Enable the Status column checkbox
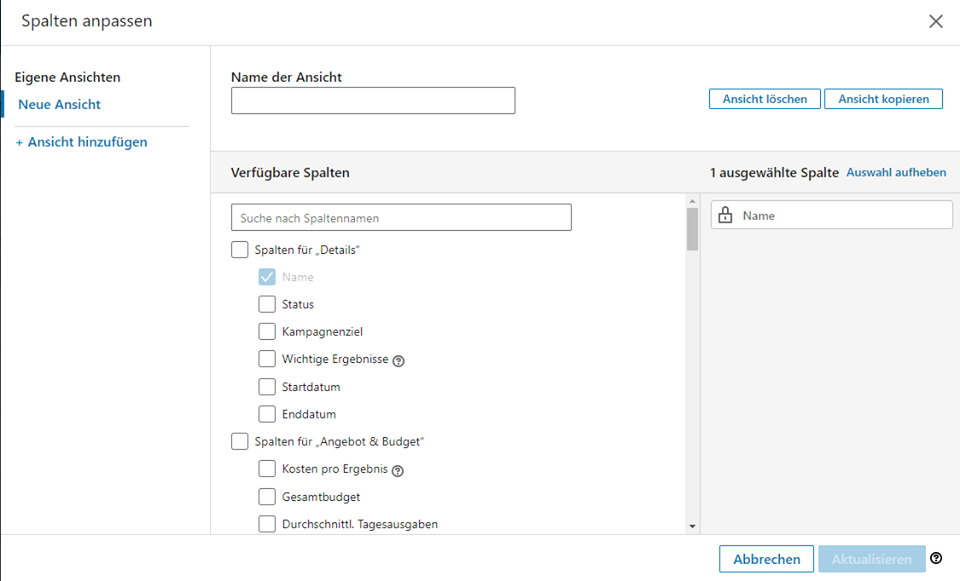Screen dimensions: 960x581 coord(267,304)
